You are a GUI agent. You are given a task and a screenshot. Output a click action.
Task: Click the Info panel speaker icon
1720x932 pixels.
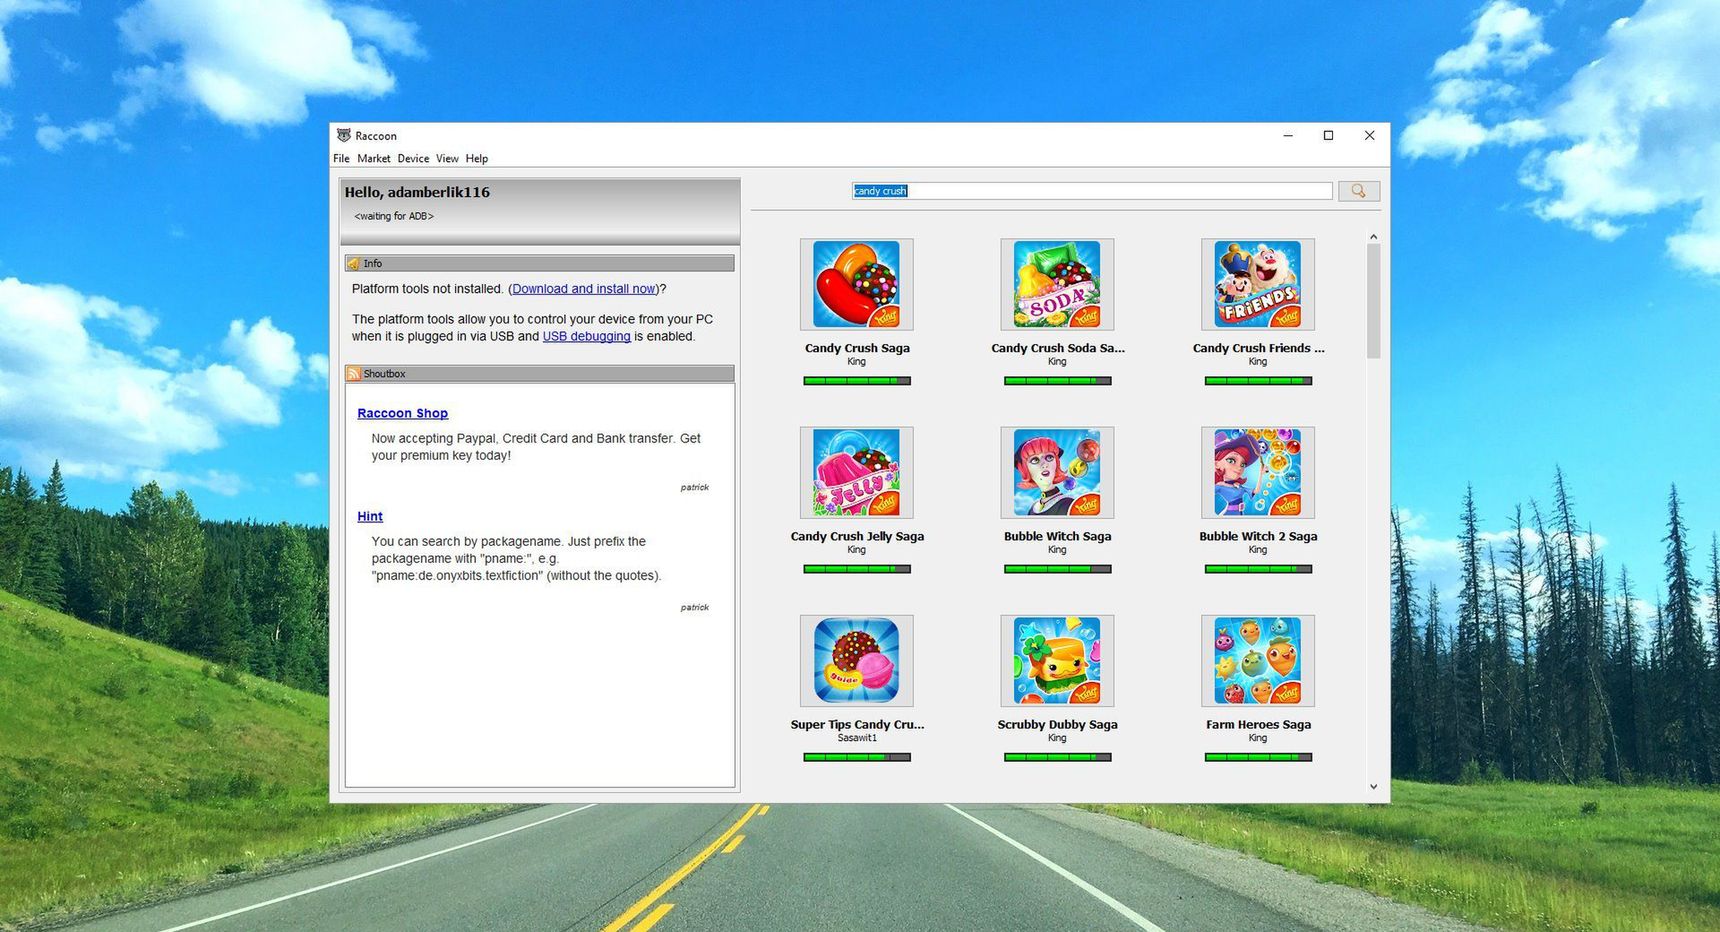click(x=353, y=264)
